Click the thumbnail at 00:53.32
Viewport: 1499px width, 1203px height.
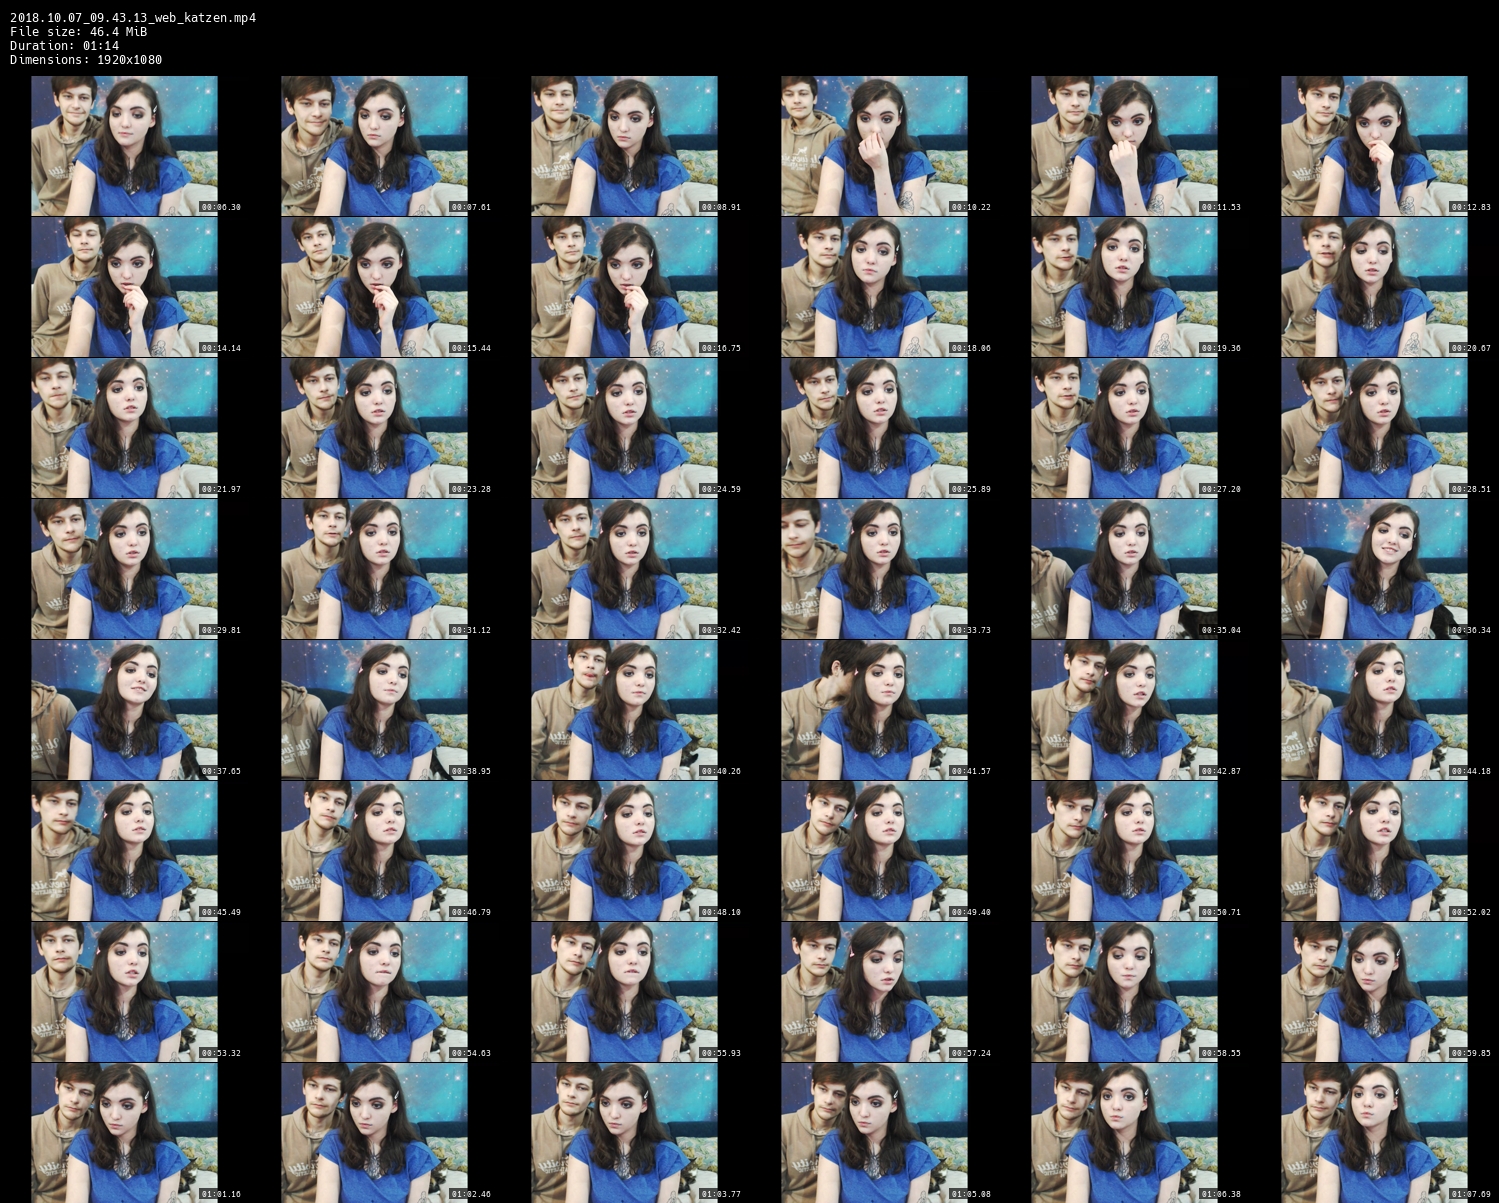[x=124, y=992]
